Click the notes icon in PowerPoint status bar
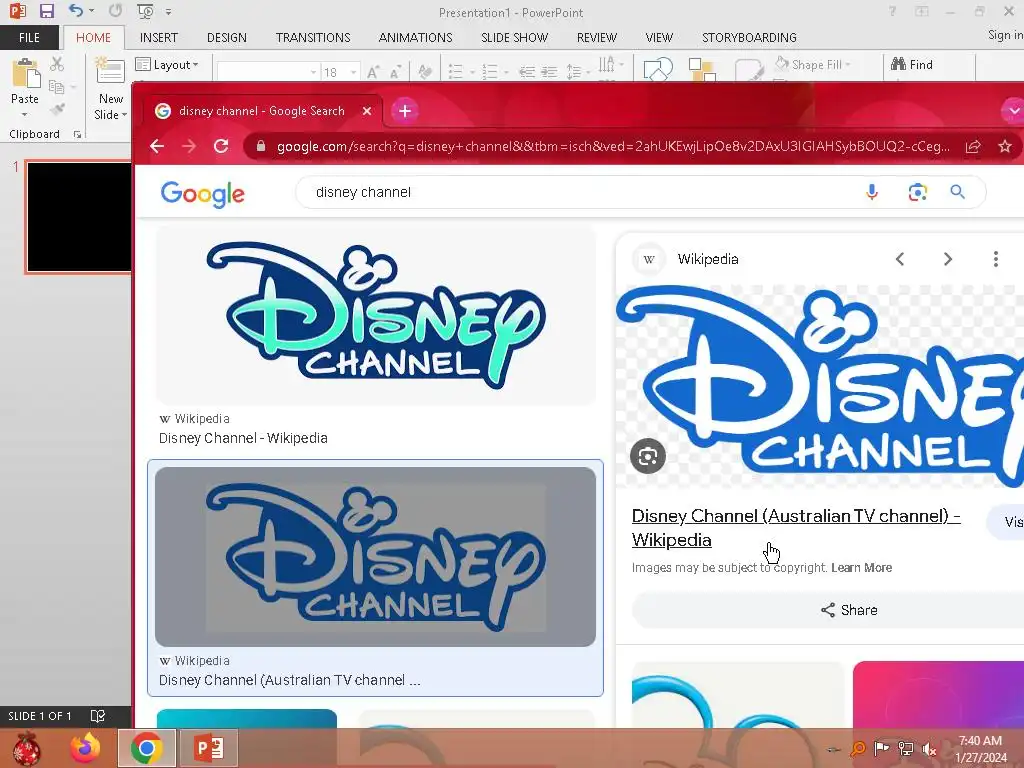 click(x=98, y=716)
